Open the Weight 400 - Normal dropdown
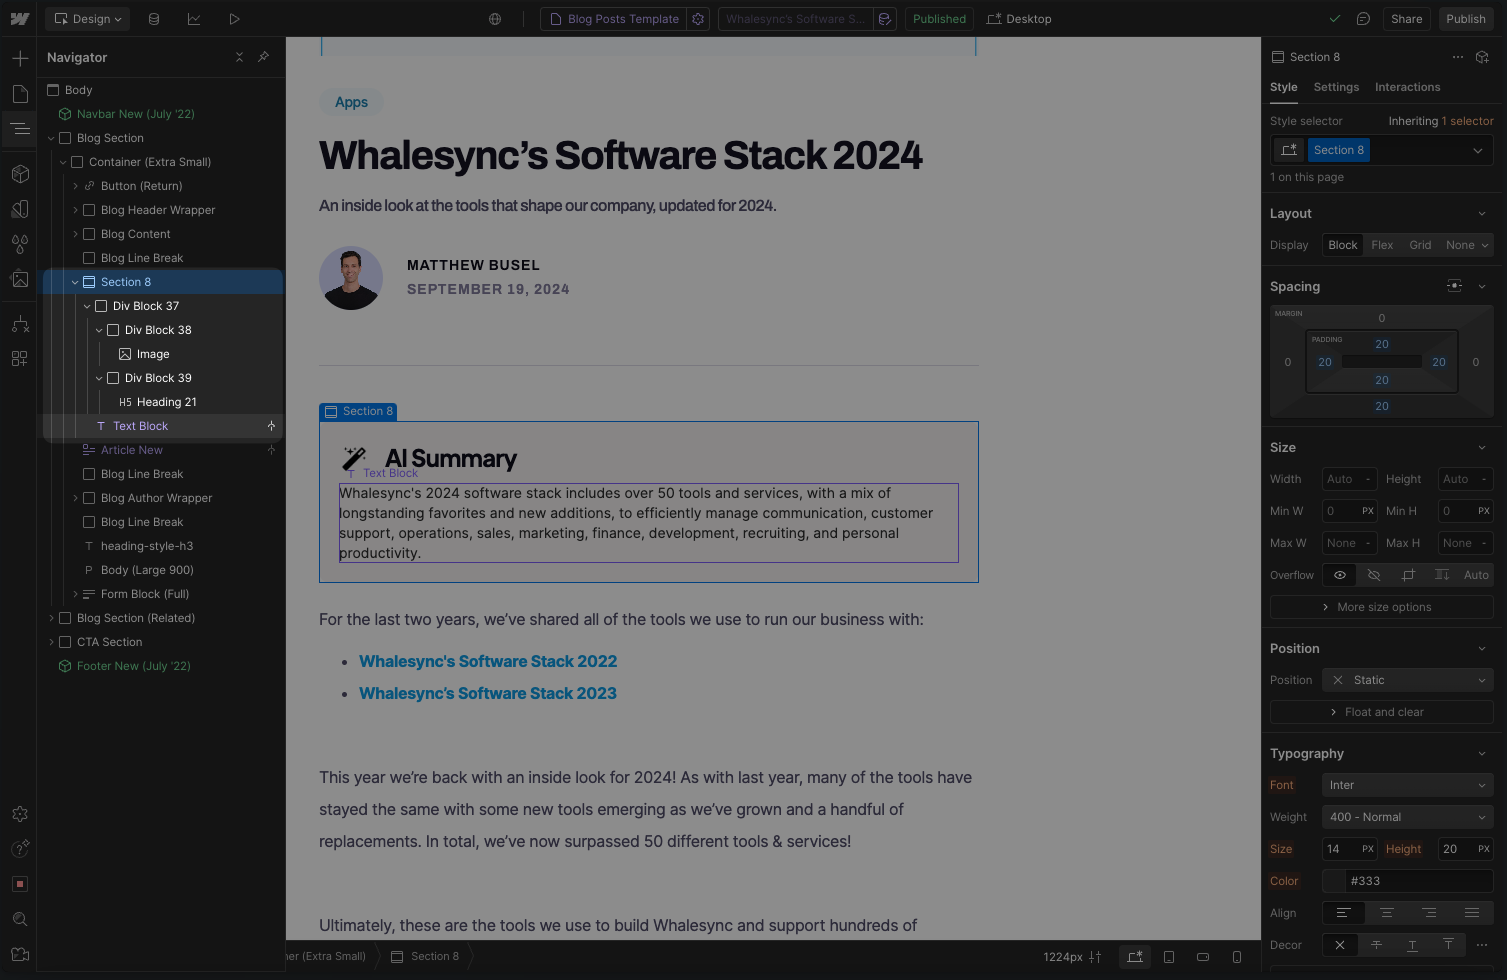The height and width of the screenshot is (980, 1507). point(1407,817)
